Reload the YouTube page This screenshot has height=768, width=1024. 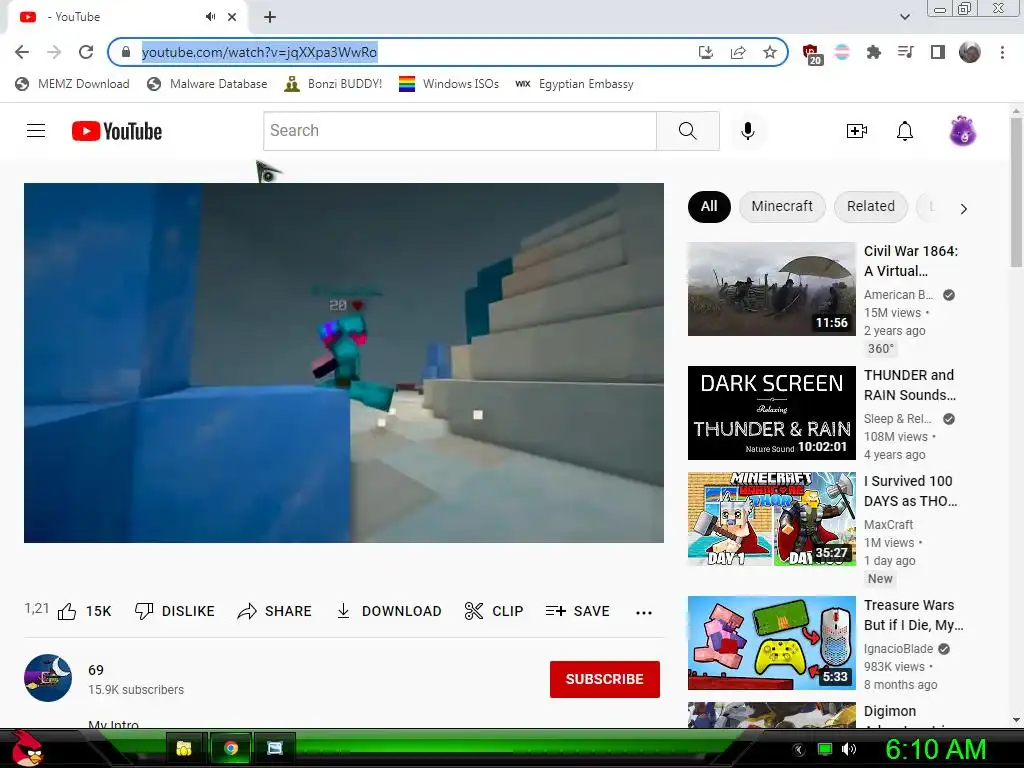click(86, 52)
